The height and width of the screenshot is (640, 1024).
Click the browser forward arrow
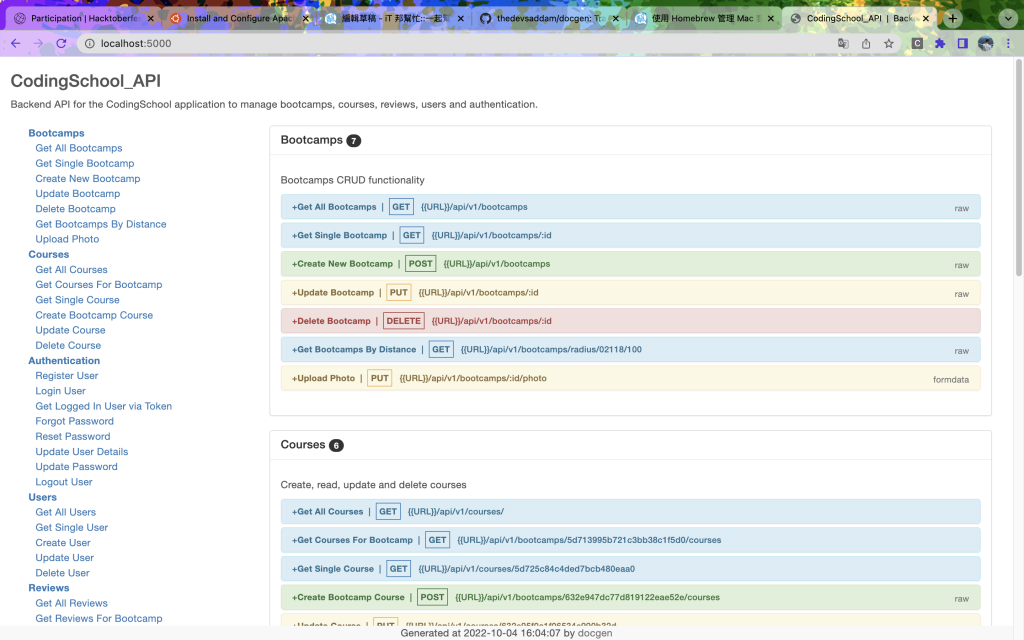tap(39, 43)
